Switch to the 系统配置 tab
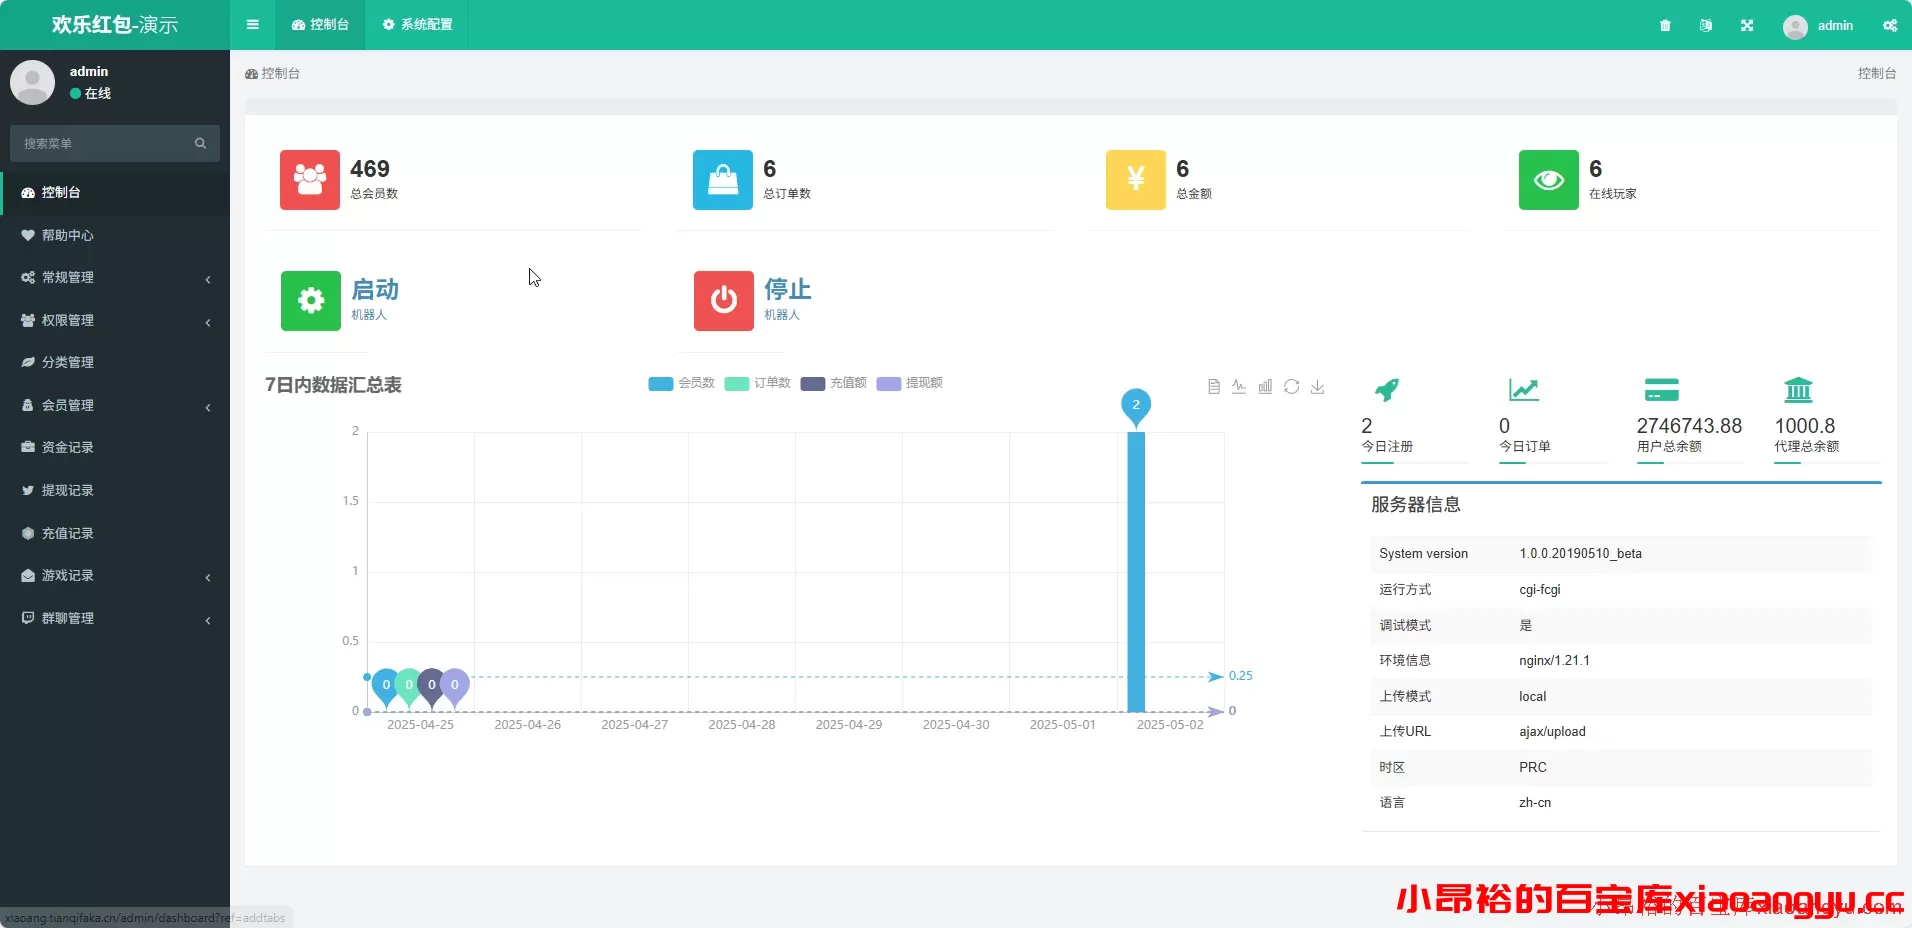The height and width of the screenshot is (928, 1912). click(418, 24)
